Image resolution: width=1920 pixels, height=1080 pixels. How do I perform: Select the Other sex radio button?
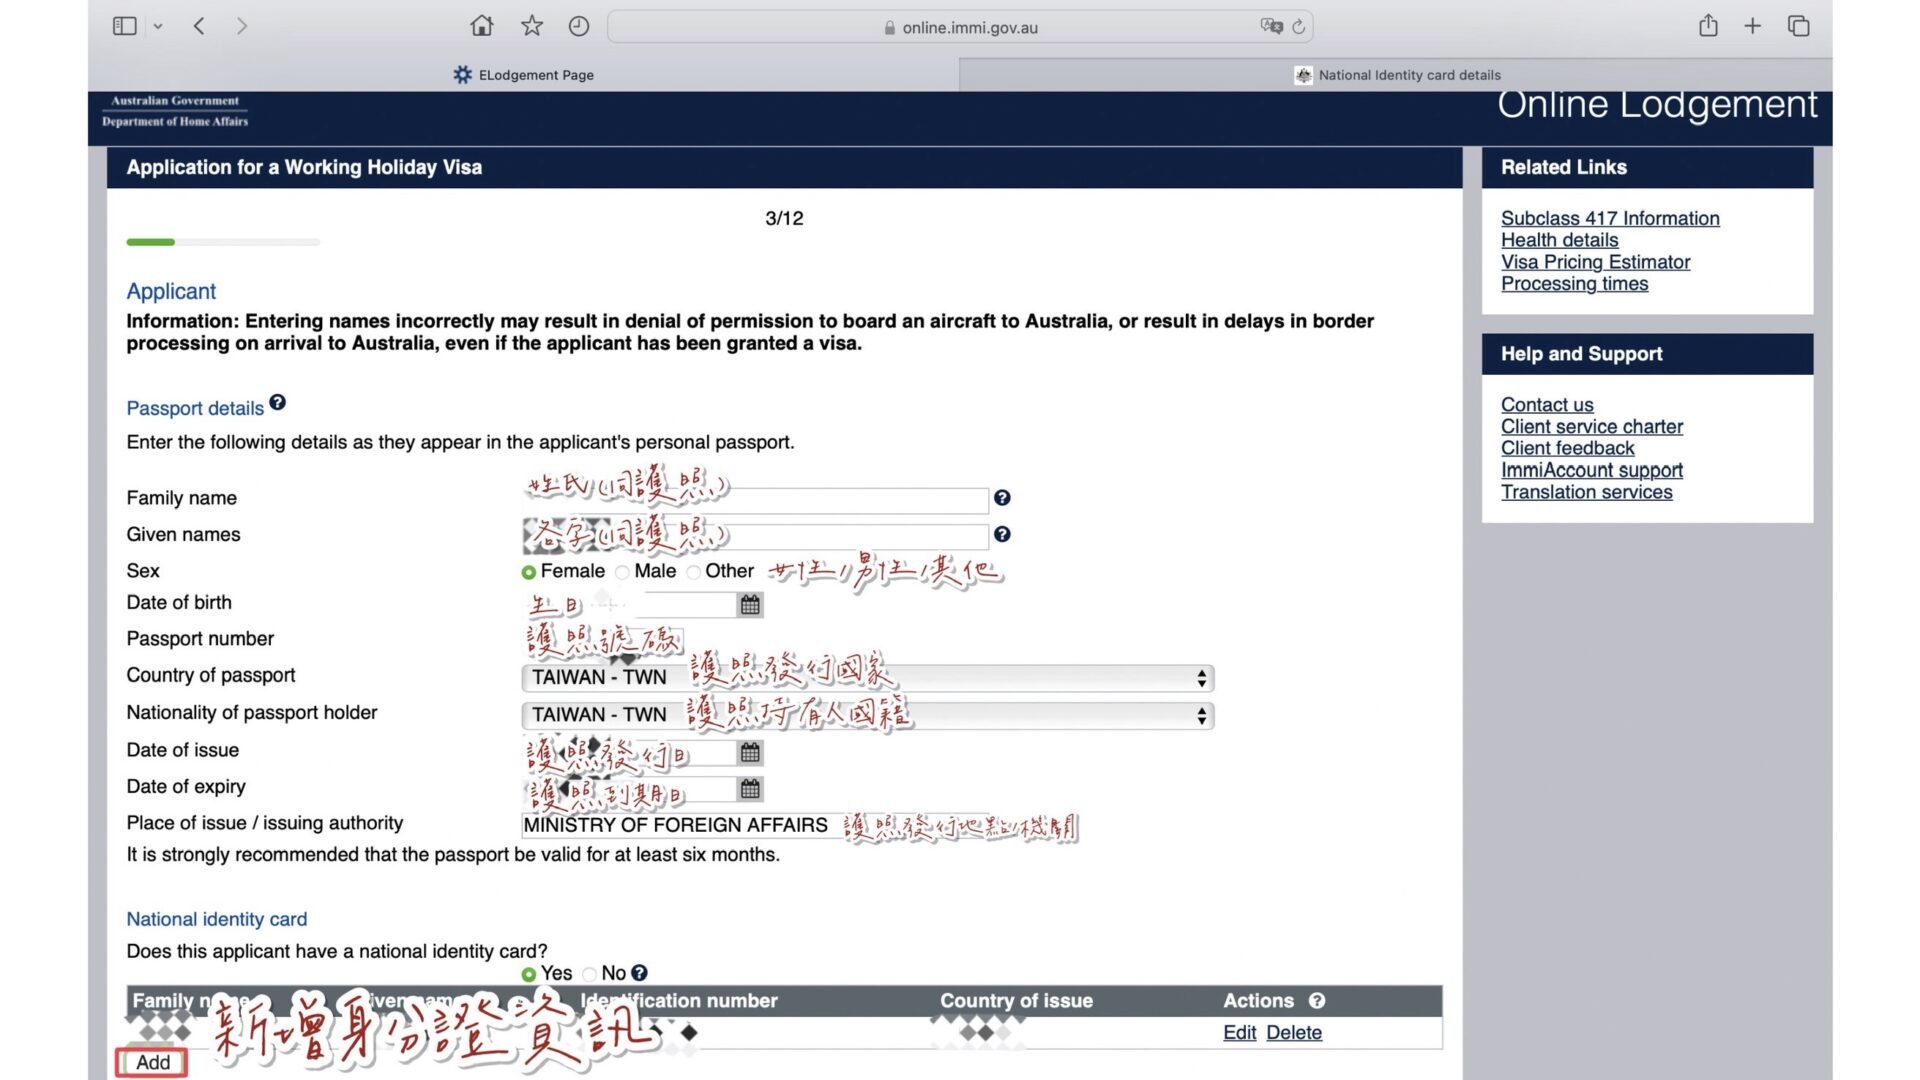[x=694, y=572]
